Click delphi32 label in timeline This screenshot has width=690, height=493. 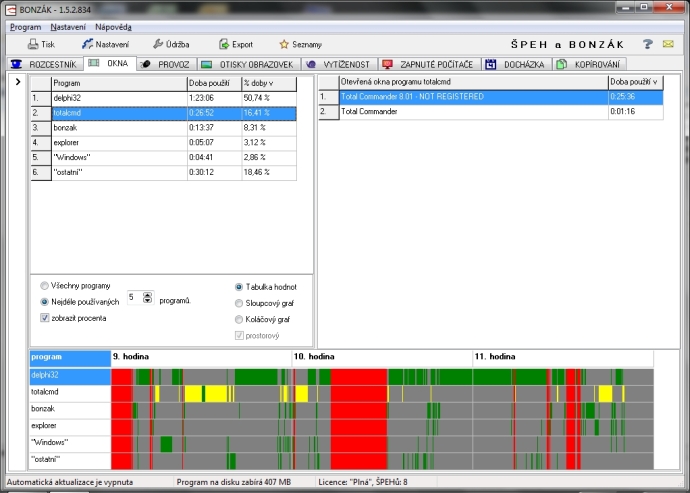coord(70,376)
